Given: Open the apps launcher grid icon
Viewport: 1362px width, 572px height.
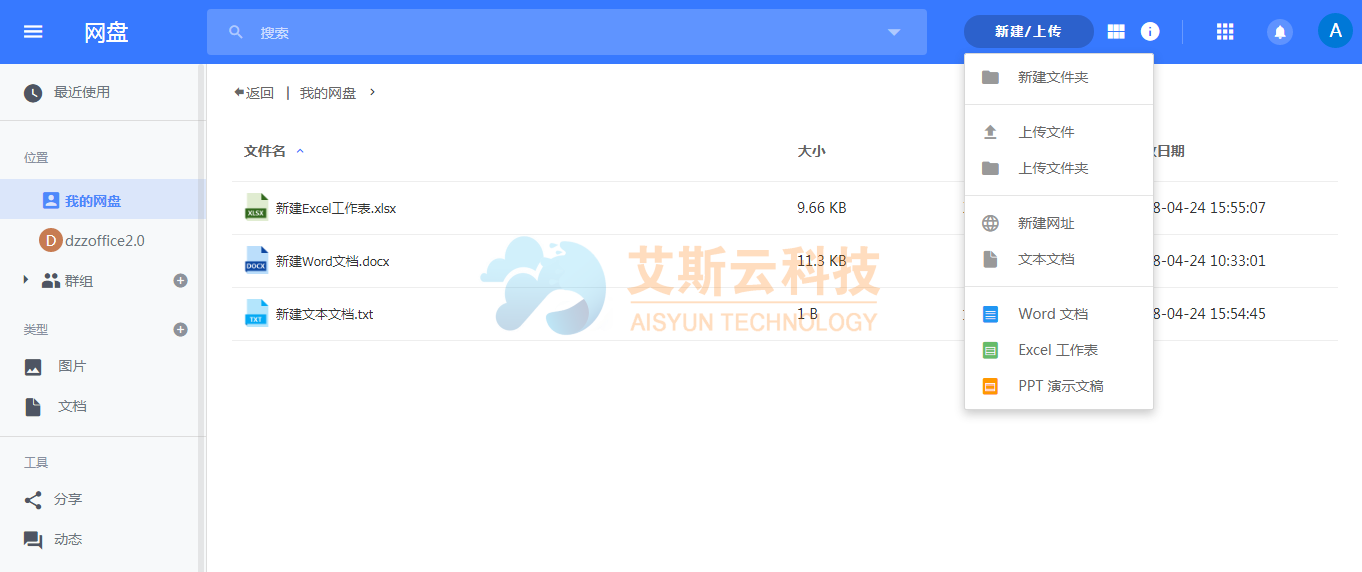Looking at the screenshot, I should click(1225, 32).
